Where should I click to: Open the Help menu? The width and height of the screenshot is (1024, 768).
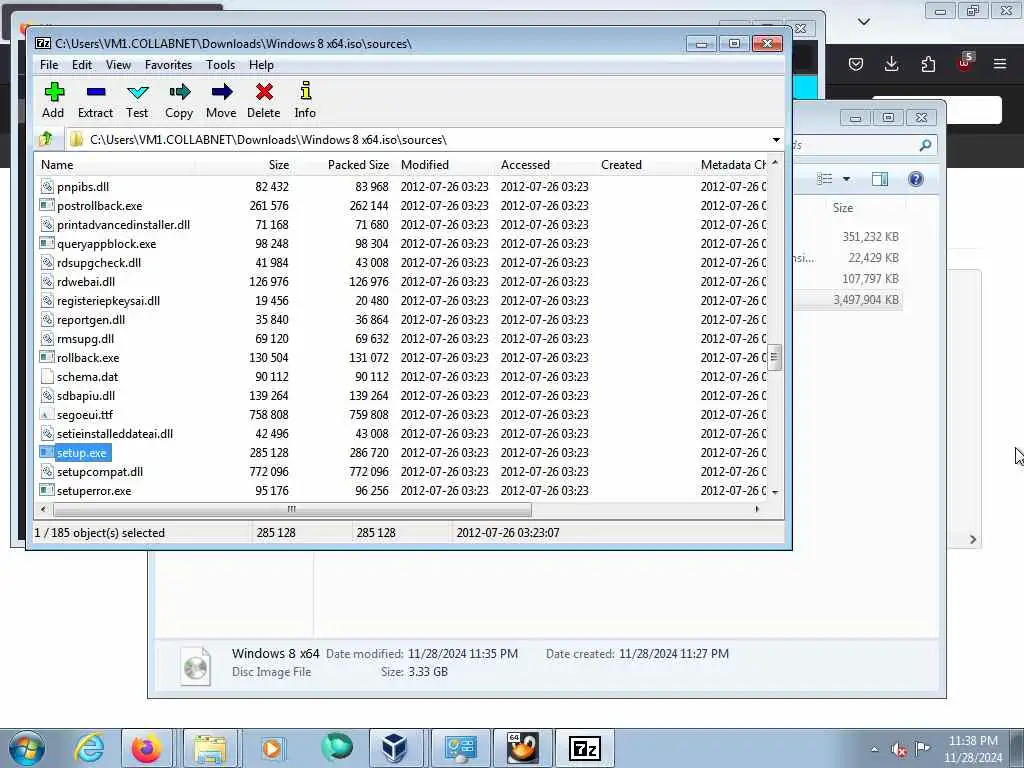pos(261,65)
